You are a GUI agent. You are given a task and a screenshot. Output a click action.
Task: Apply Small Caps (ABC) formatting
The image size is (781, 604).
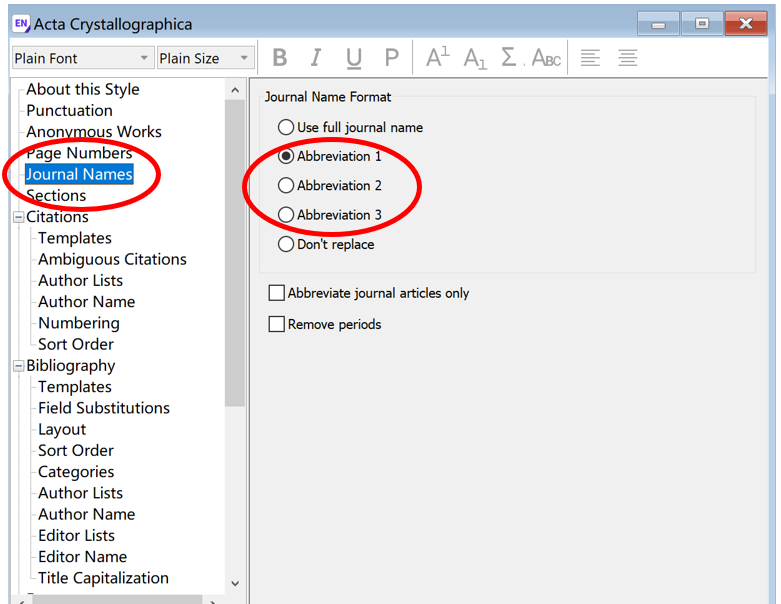pos(546,58)
